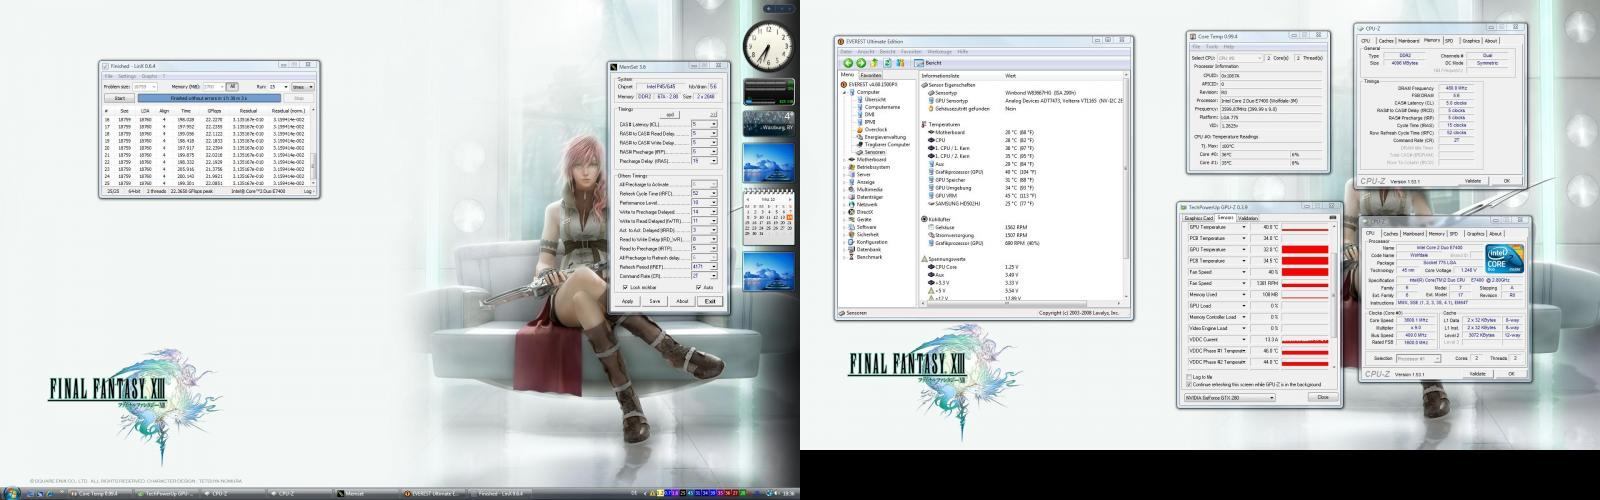Click the MemSet title bar icon
This screenshot has width=1600, height=500.
[614, 67]
